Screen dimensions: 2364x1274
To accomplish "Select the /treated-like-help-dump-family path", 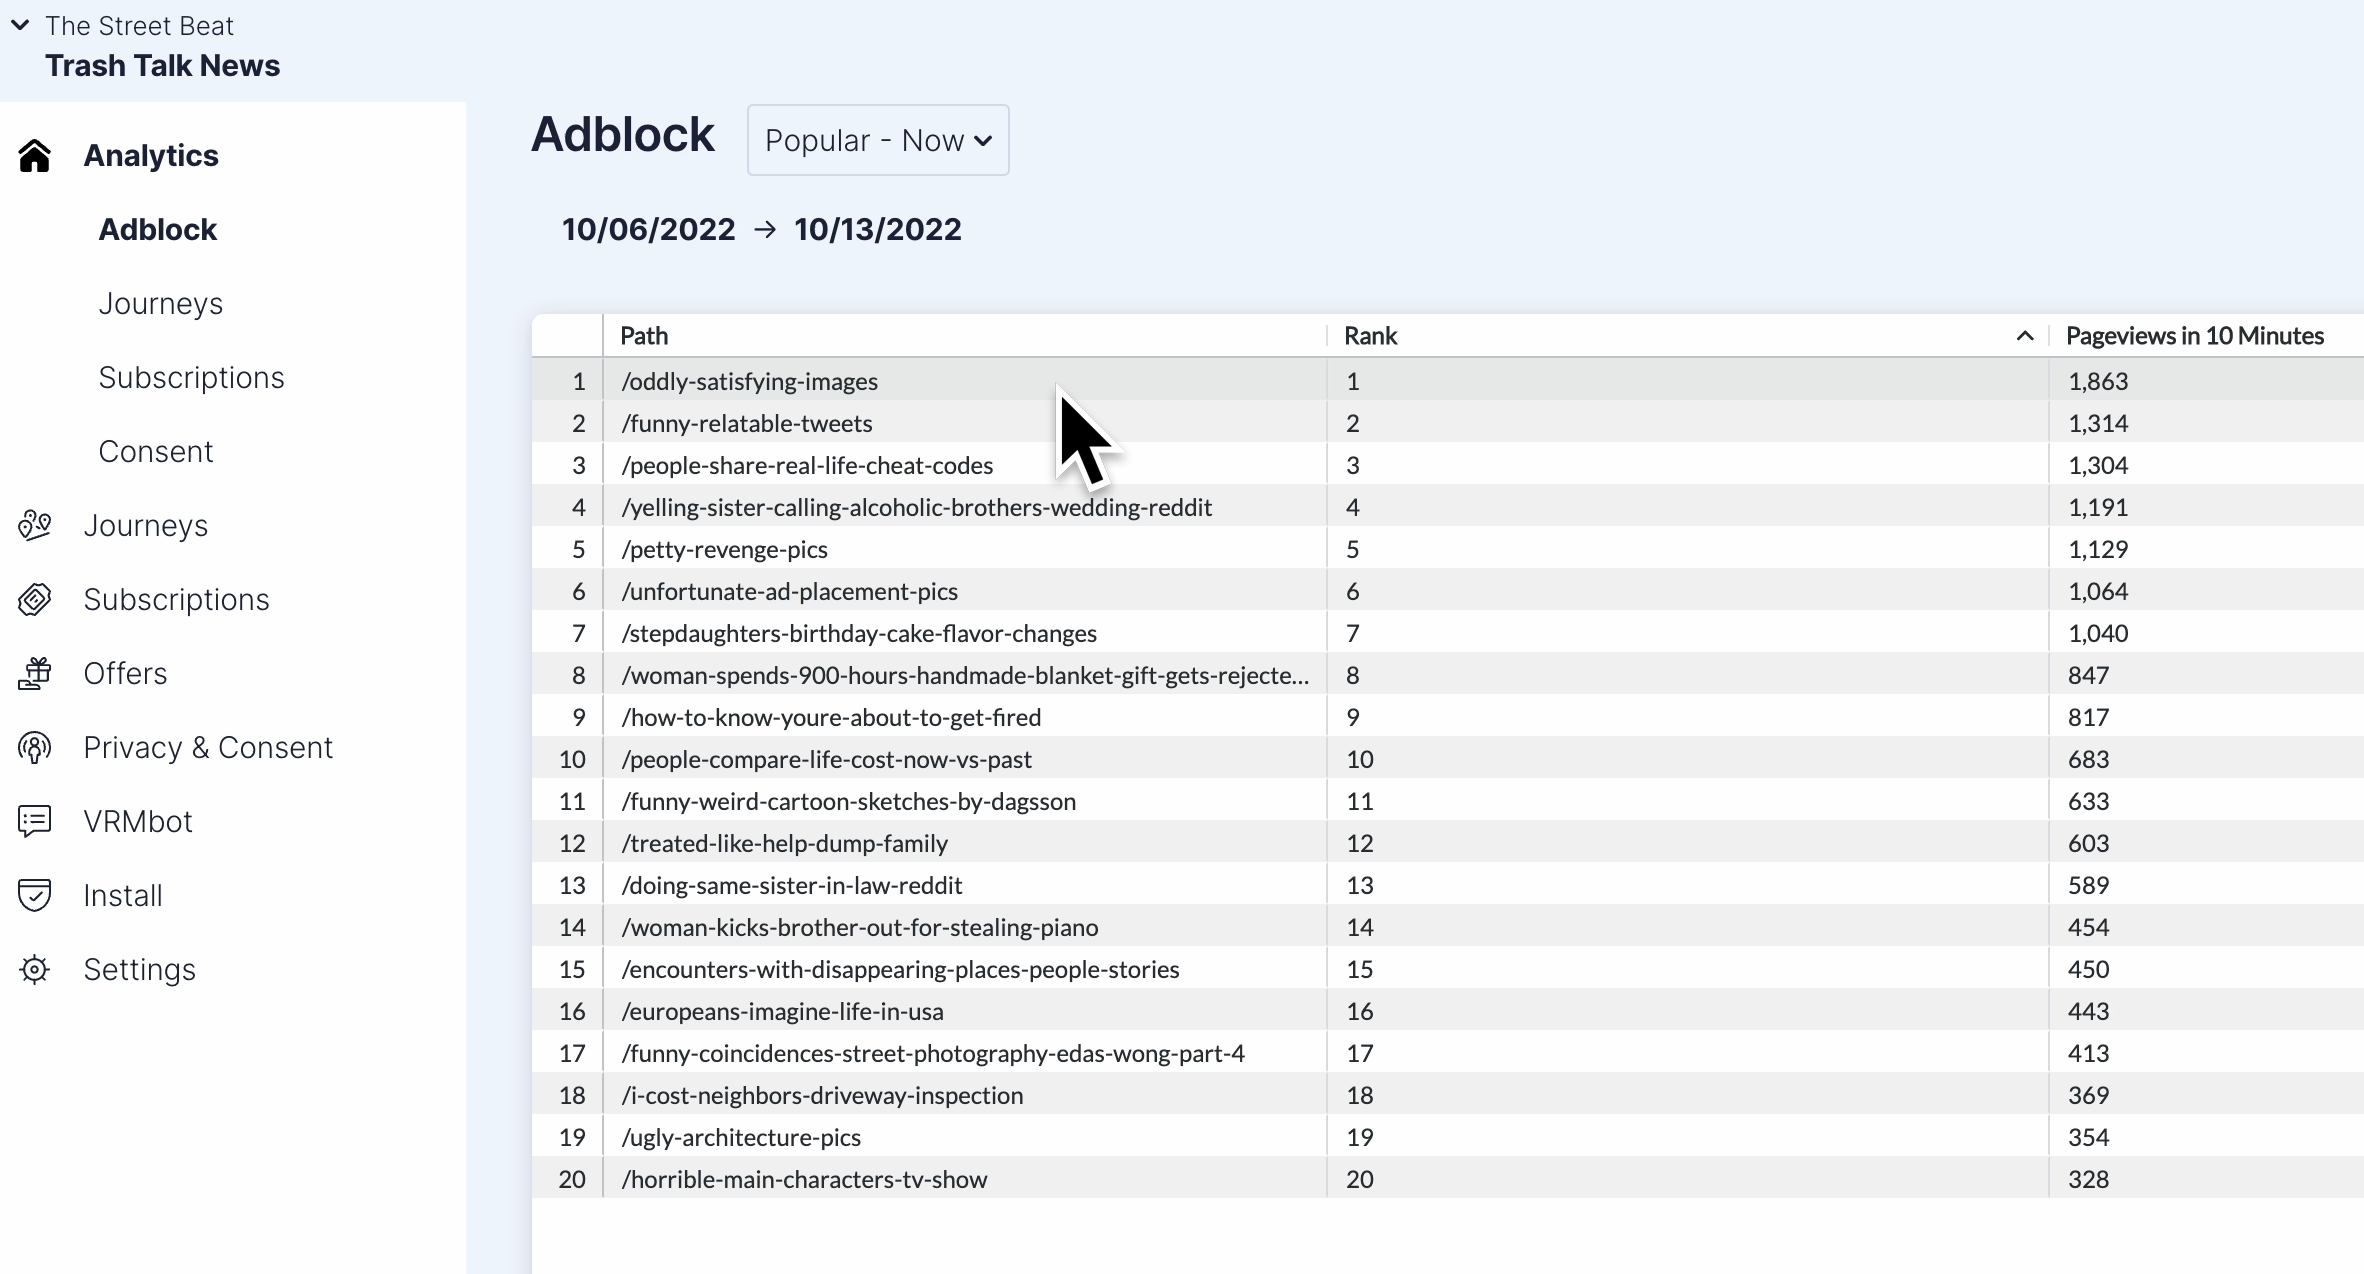I will pos(785,844).
